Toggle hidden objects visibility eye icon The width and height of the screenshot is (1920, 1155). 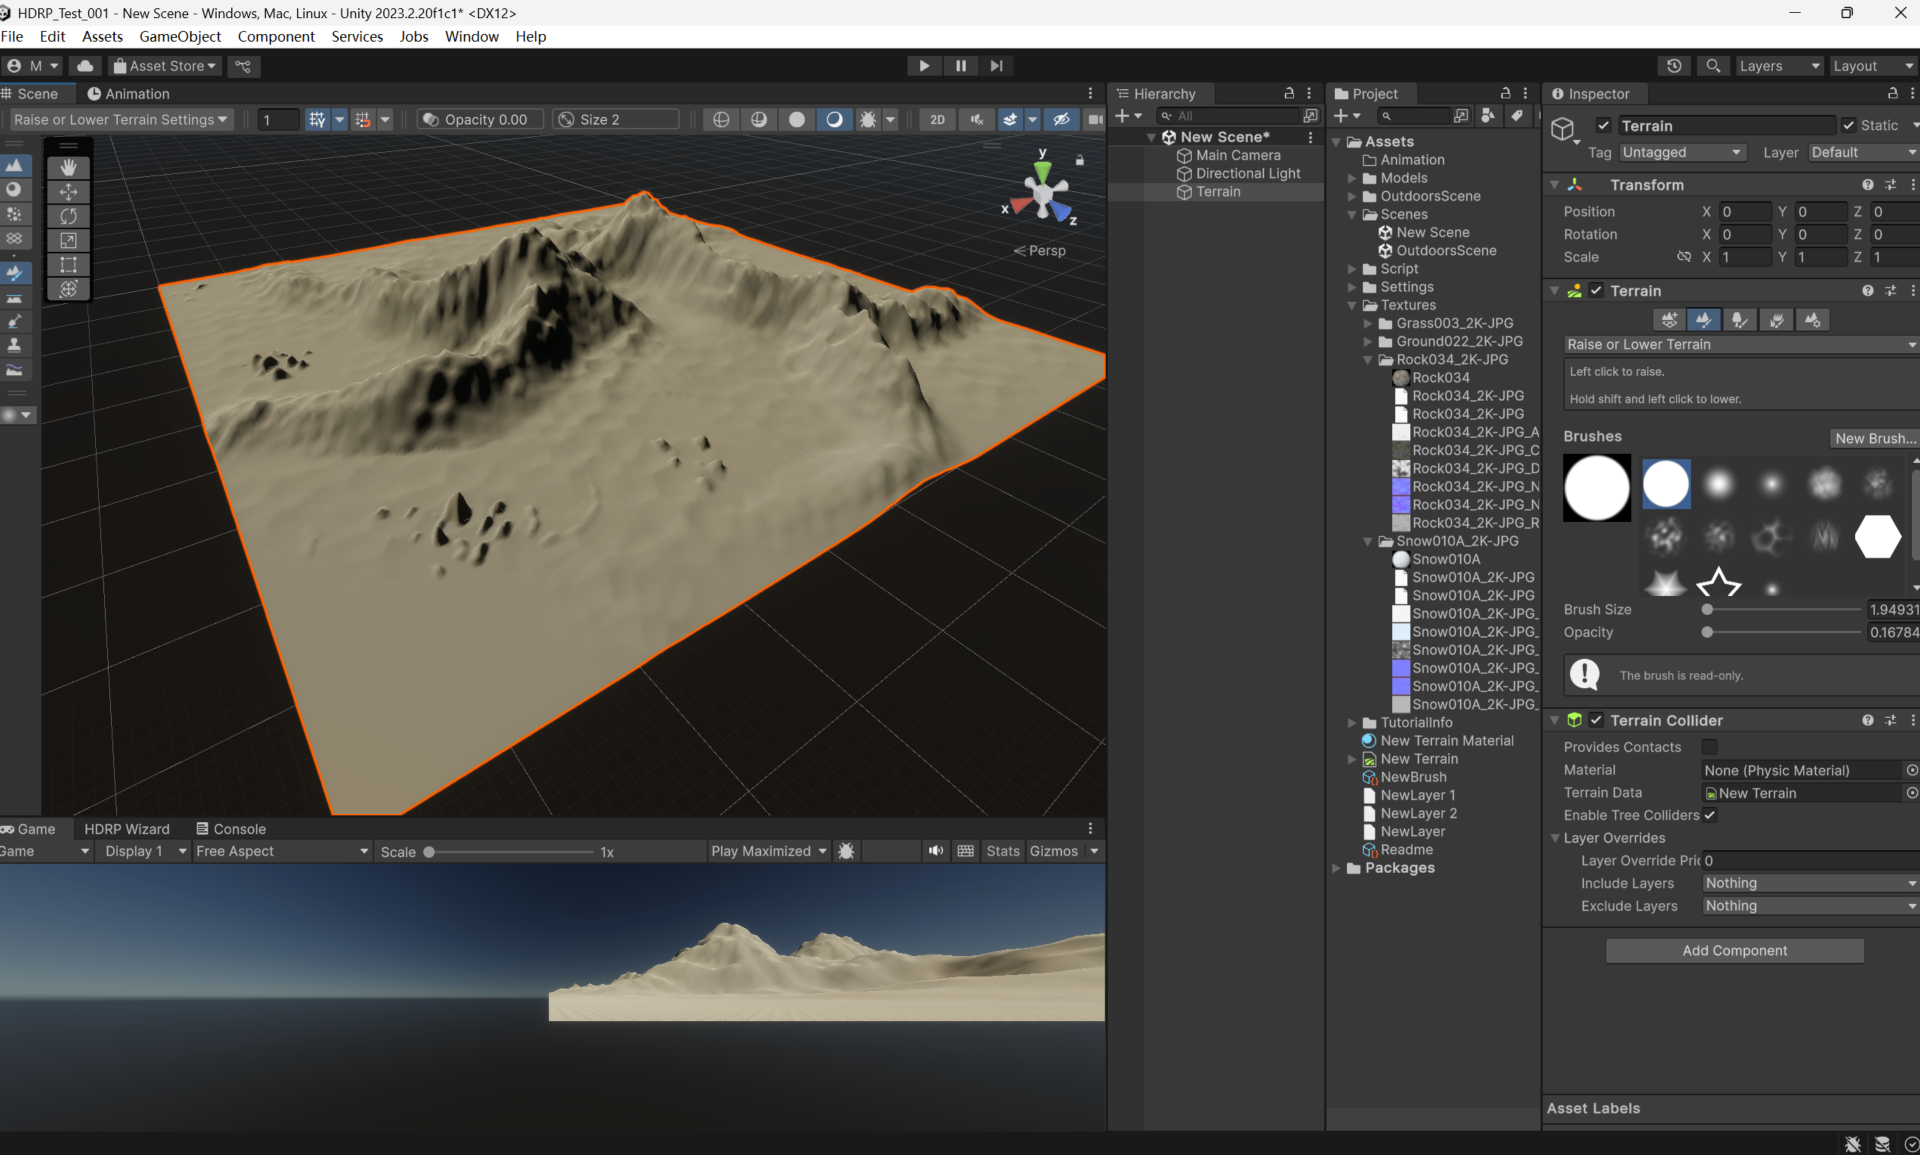1061,119
